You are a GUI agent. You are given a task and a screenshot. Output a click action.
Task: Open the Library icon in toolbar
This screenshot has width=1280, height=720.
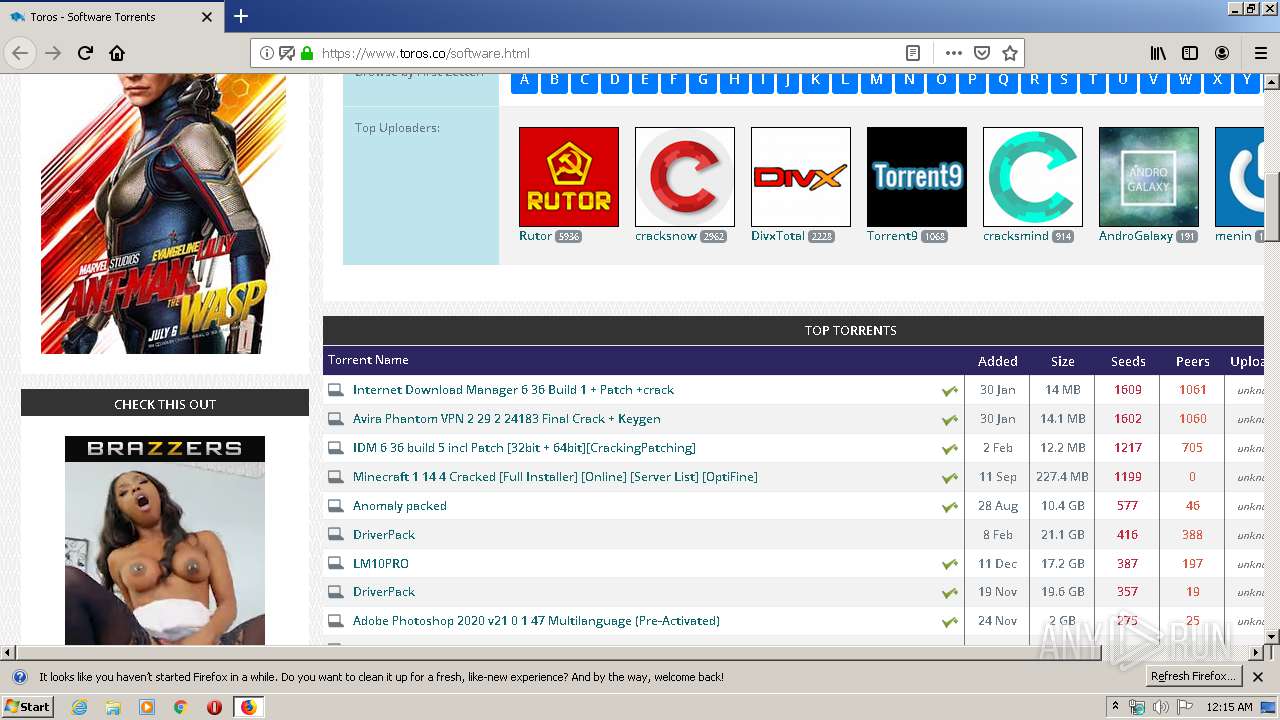point(1158,53)
